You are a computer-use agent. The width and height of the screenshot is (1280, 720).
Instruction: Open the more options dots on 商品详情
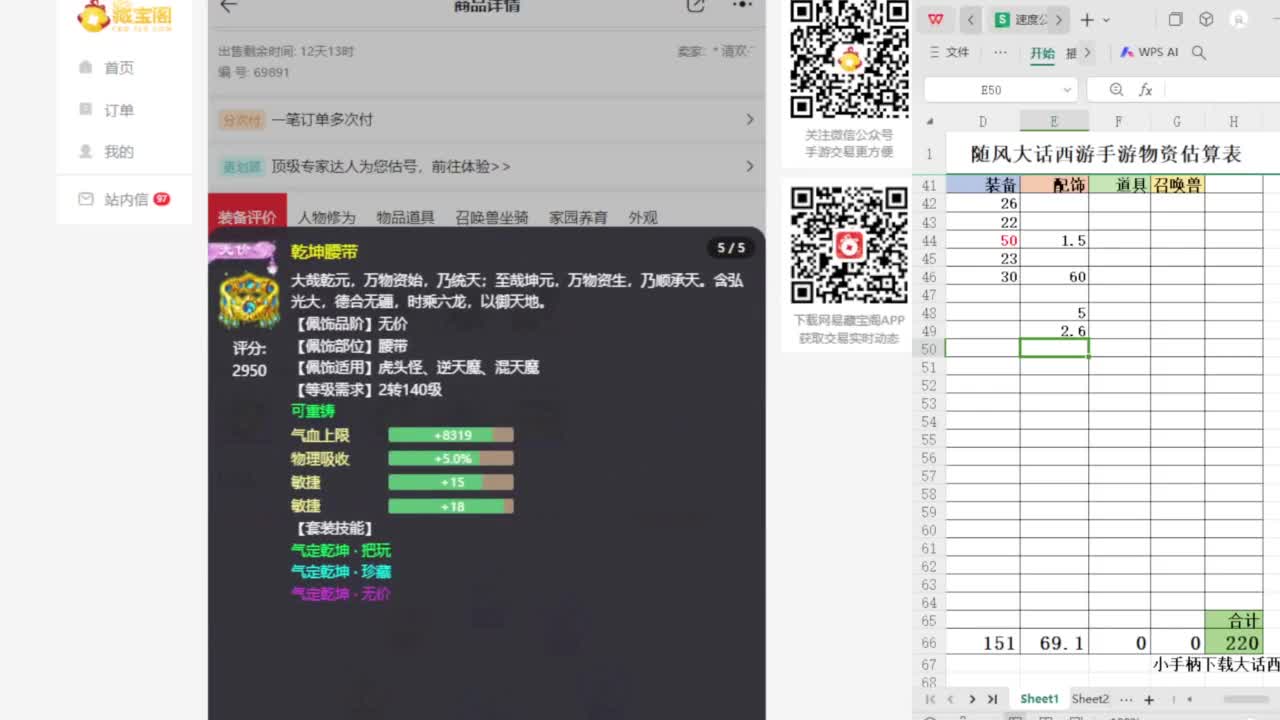pos(742,7)
